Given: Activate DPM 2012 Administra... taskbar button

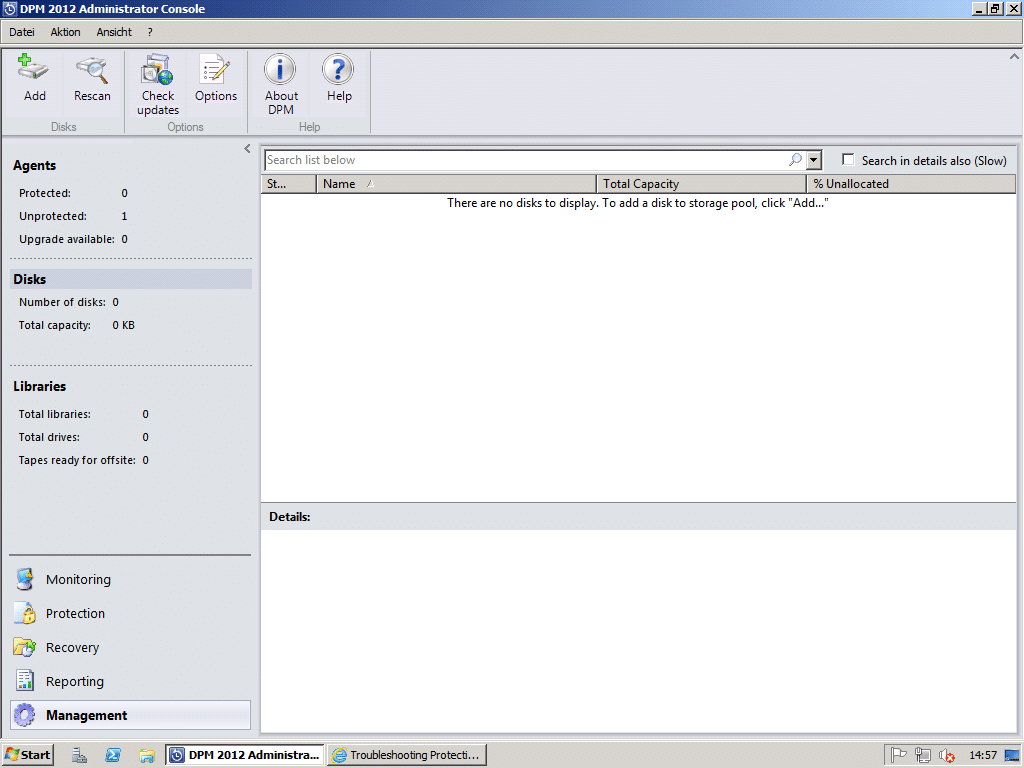Looking at the screenshot, I should [246, 755].
